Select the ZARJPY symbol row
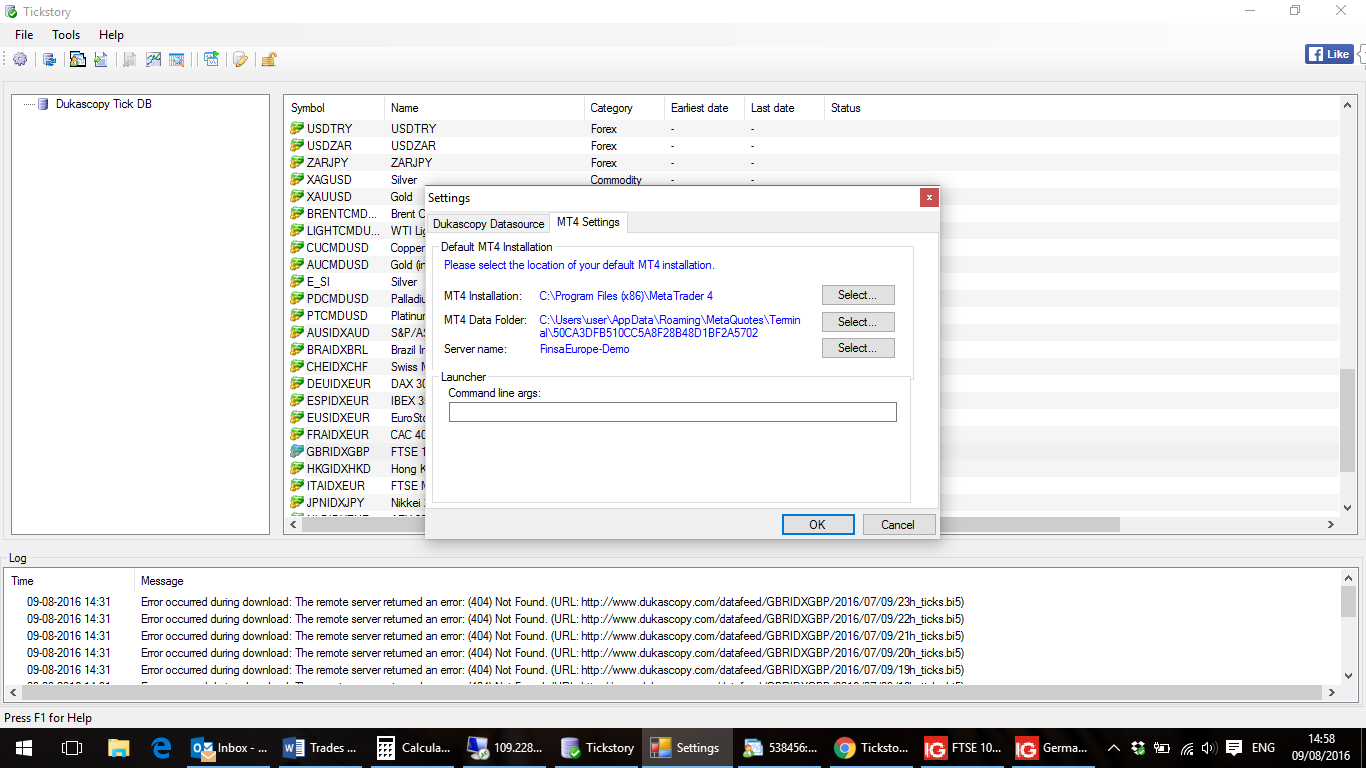Screen dimensions: 1366x768 pyautogui.click(x=812, y=163)
